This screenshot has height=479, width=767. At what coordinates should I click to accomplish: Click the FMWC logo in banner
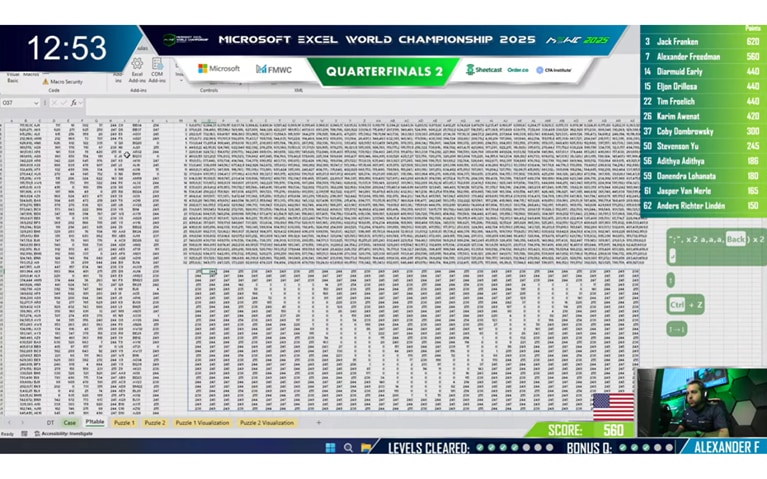274,69
